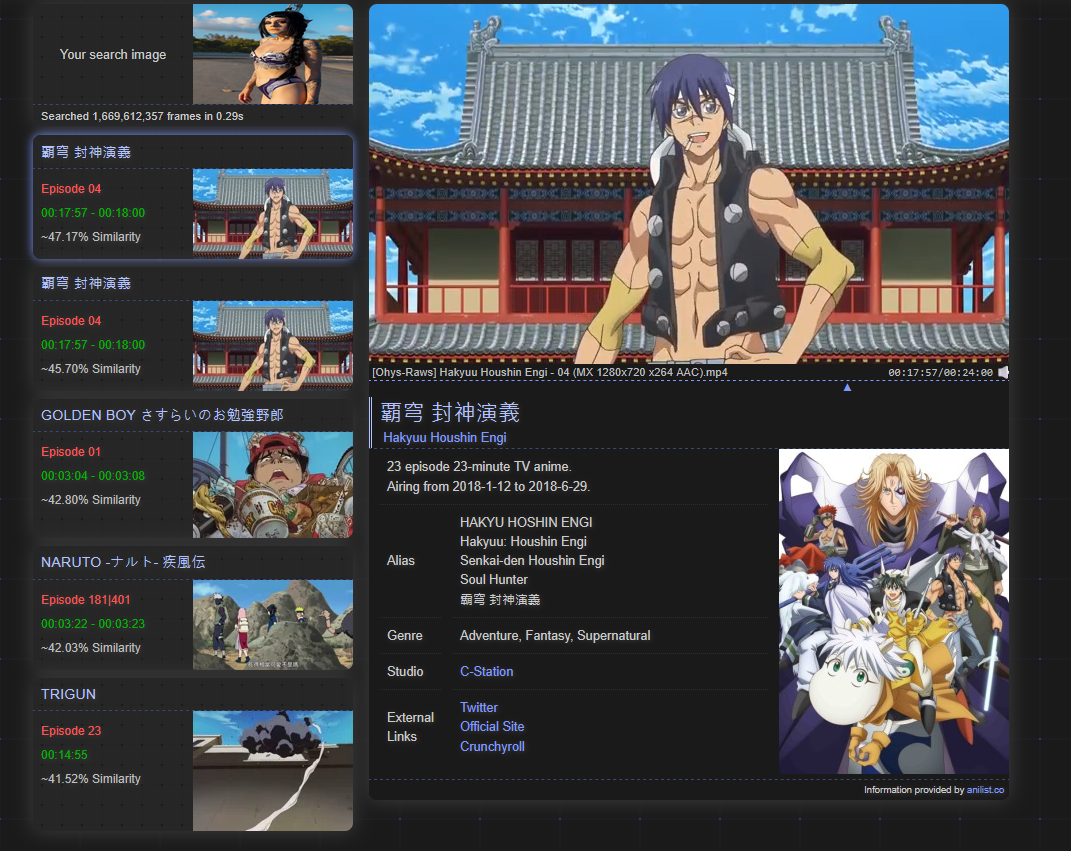Click the '~45.70% Similarity' text

click(91, 369)
